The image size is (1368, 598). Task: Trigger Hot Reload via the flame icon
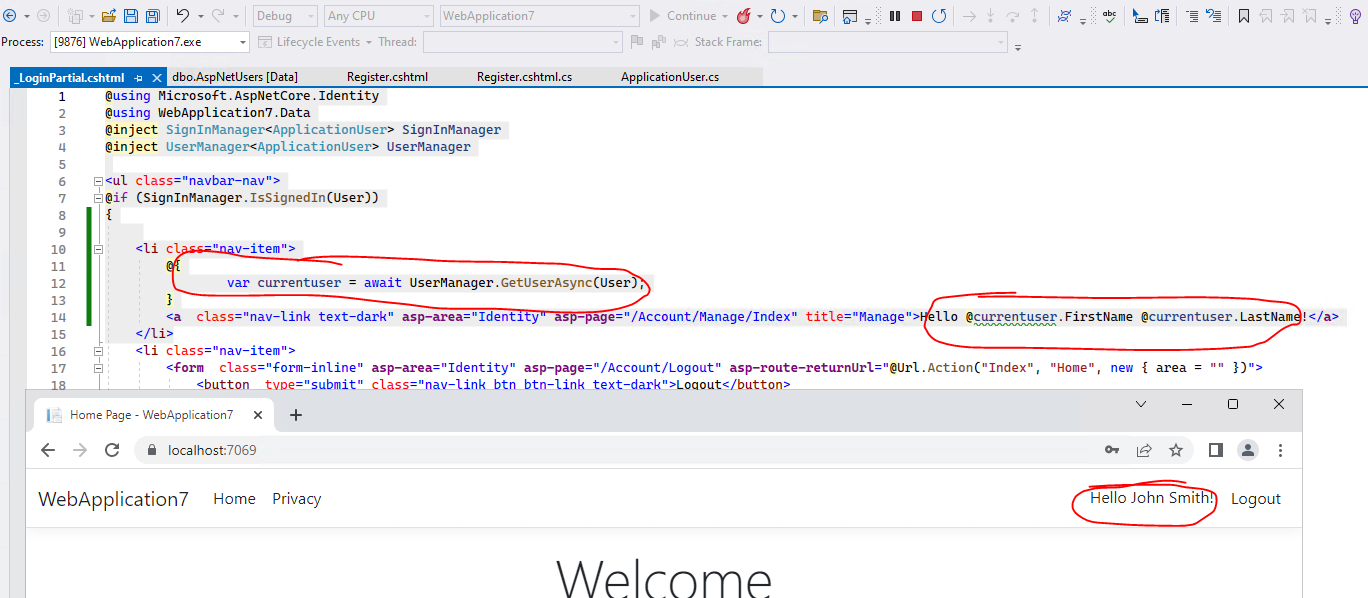(x=744, y=15)
